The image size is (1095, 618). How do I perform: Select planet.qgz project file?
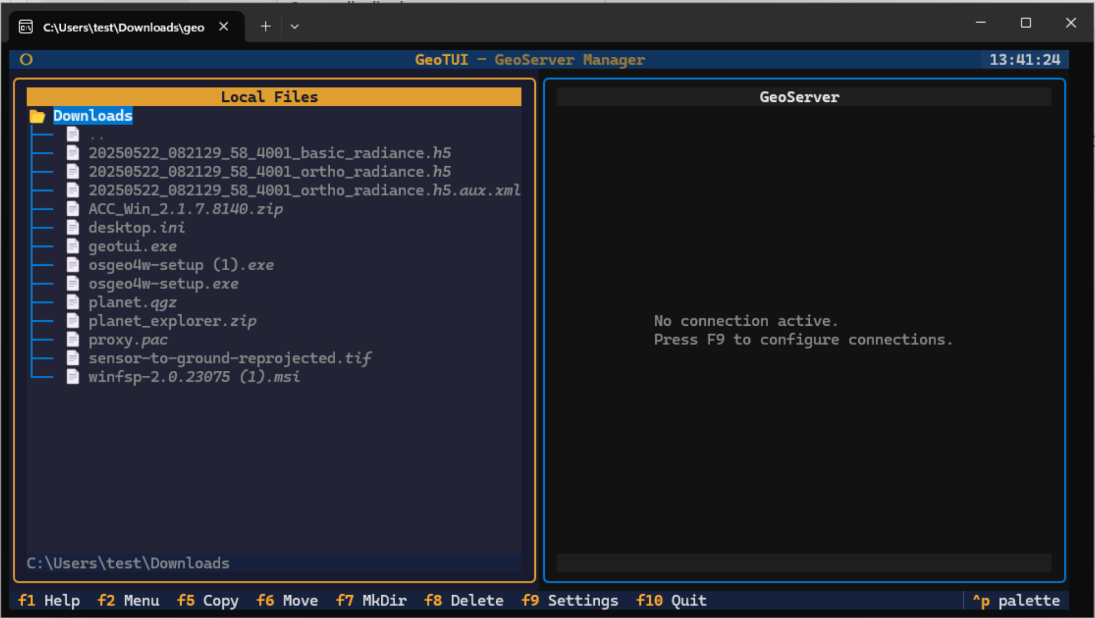pyautogui.click(x=133, y=302)
